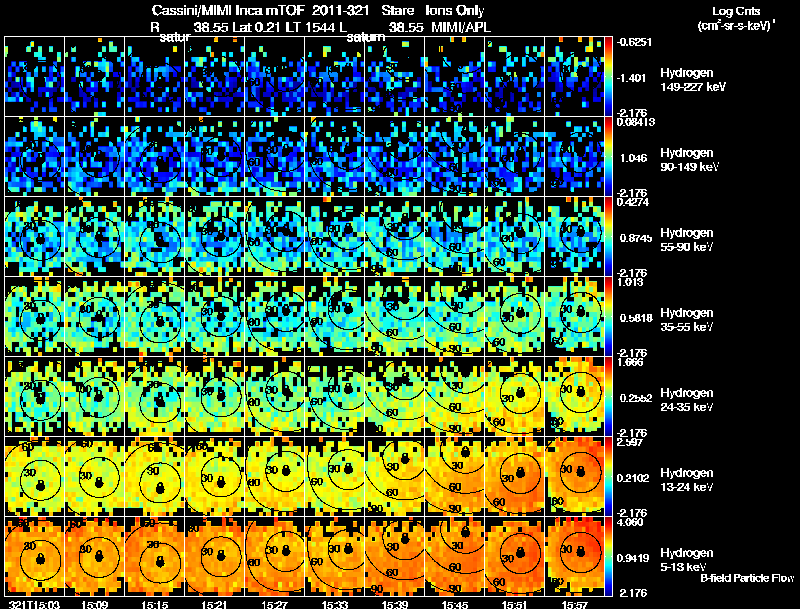The image size is (800, 609).
Task: Click the Cassini/MIMI Inca mTOF title
Action: [228, 11]
